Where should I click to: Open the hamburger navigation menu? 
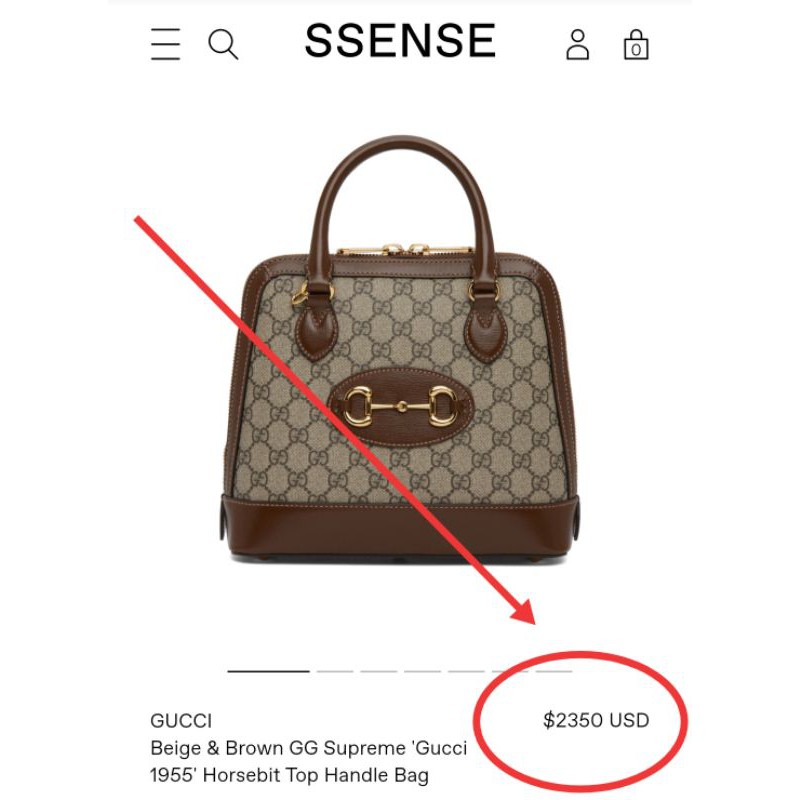(x=166, y=44)
